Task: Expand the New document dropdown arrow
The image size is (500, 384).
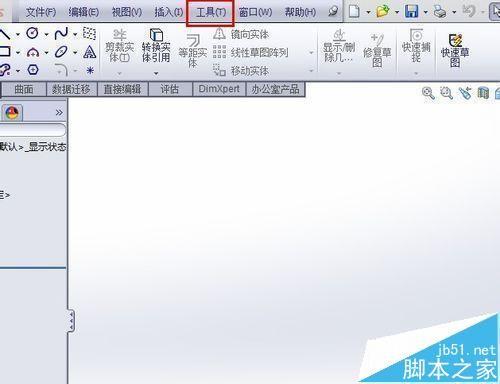Action: [x=368, y=13]
